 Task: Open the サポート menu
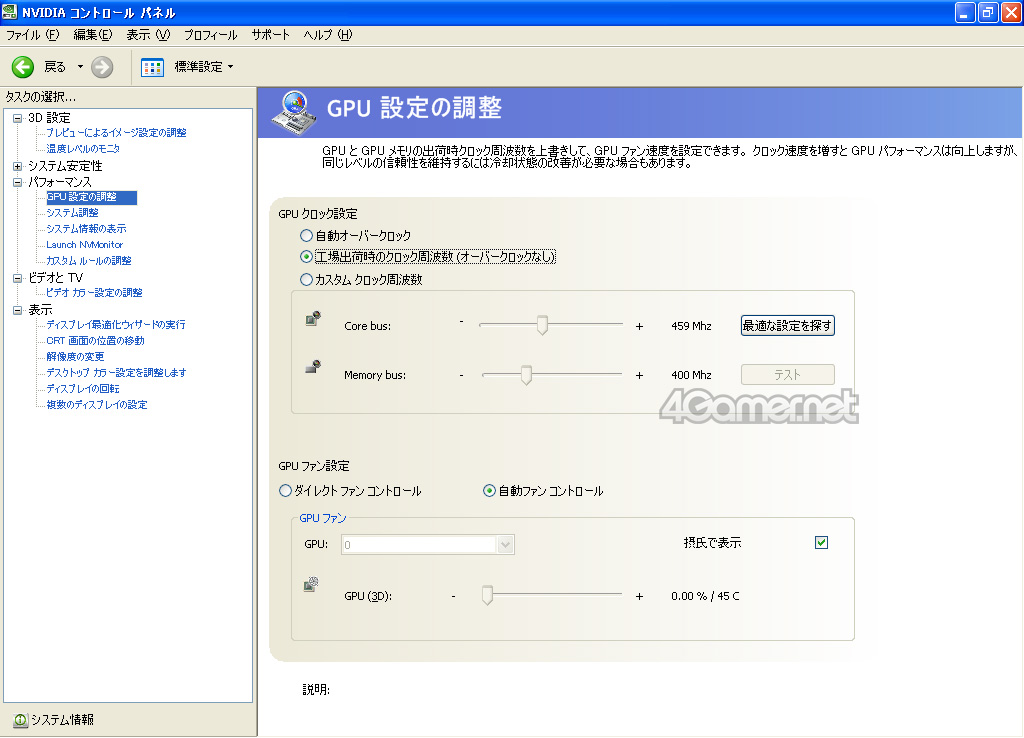[x=270, y=35]
